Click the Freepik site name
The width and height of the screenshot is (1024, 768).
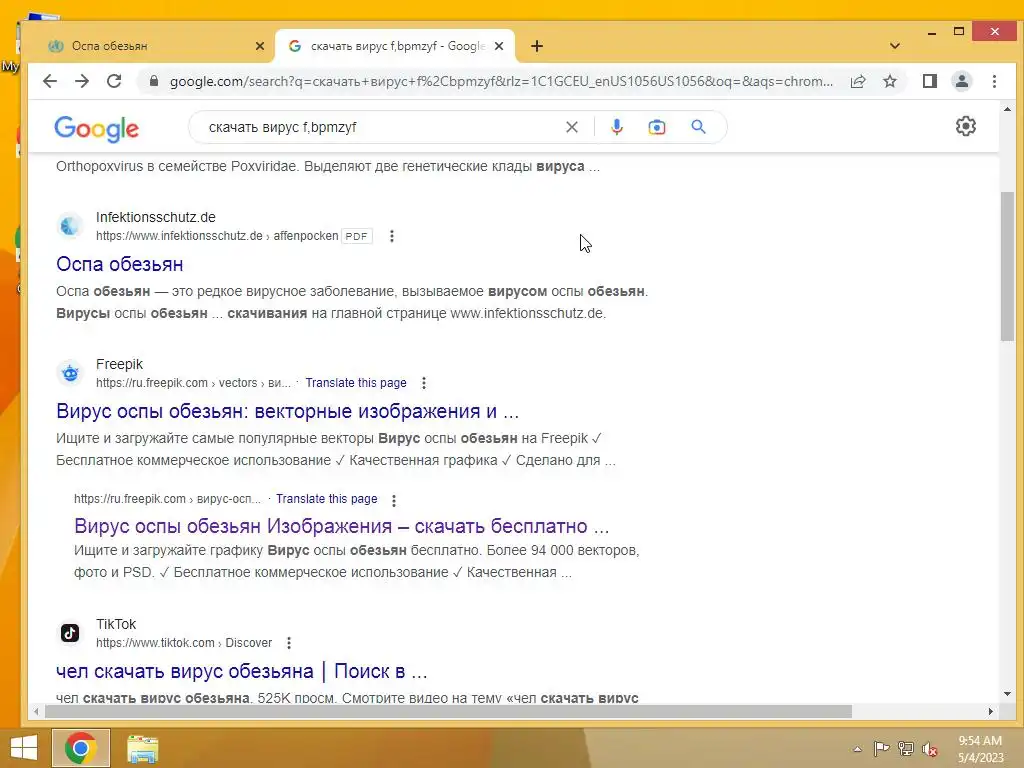pos(119,364)
